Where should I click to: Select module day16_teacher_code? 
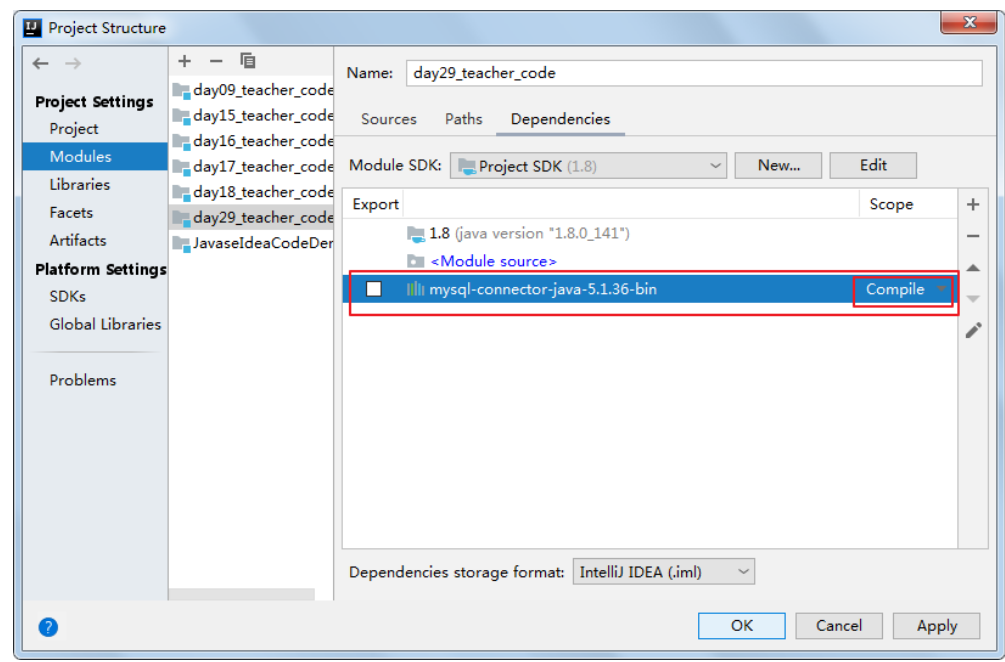pyautogui.click(x=252, y=141)
